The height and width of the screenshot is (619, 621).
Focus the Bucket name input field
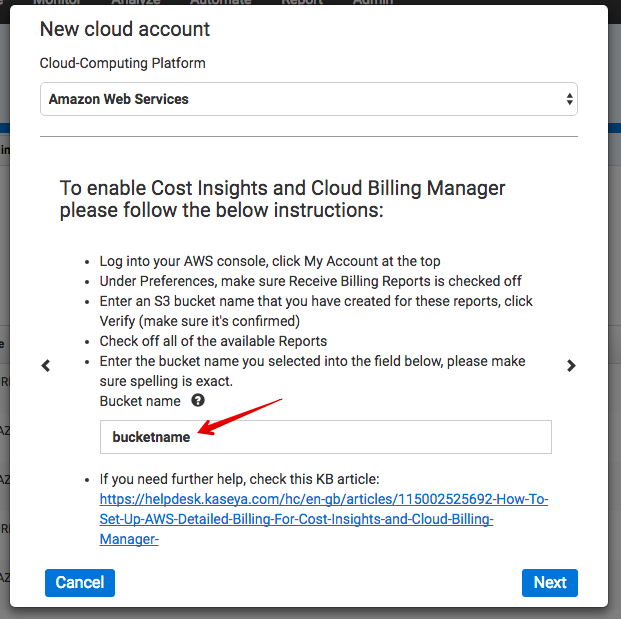tap(326, 437)
